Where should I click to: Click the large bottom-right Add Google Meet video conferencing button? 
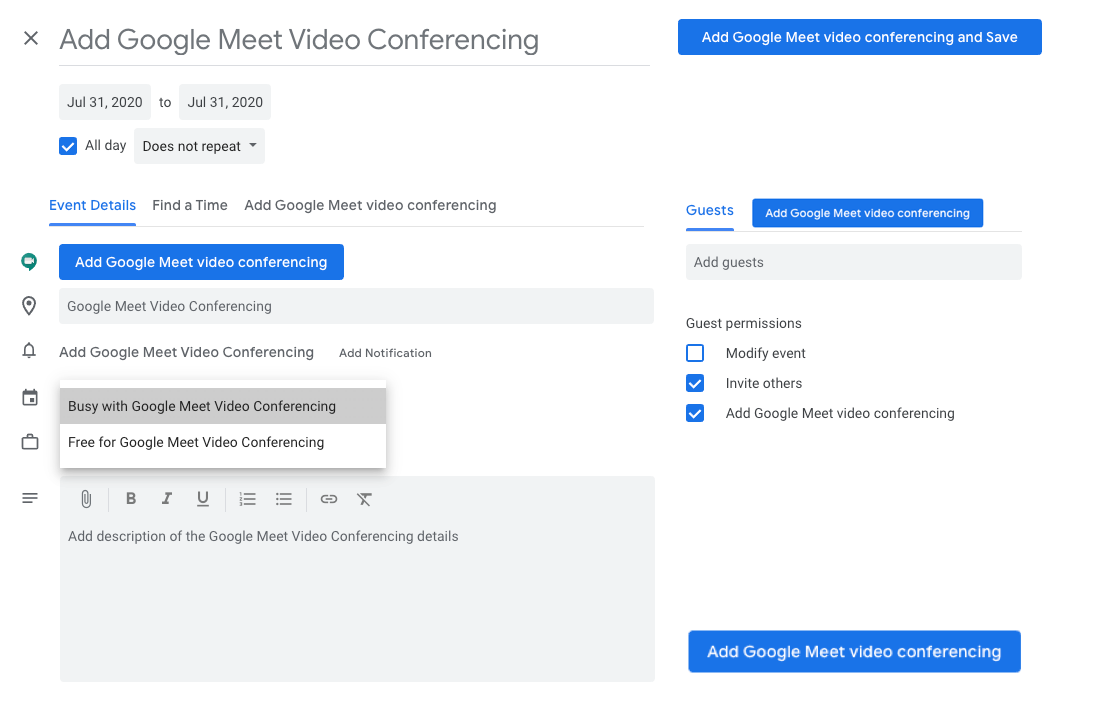(854, 652)
